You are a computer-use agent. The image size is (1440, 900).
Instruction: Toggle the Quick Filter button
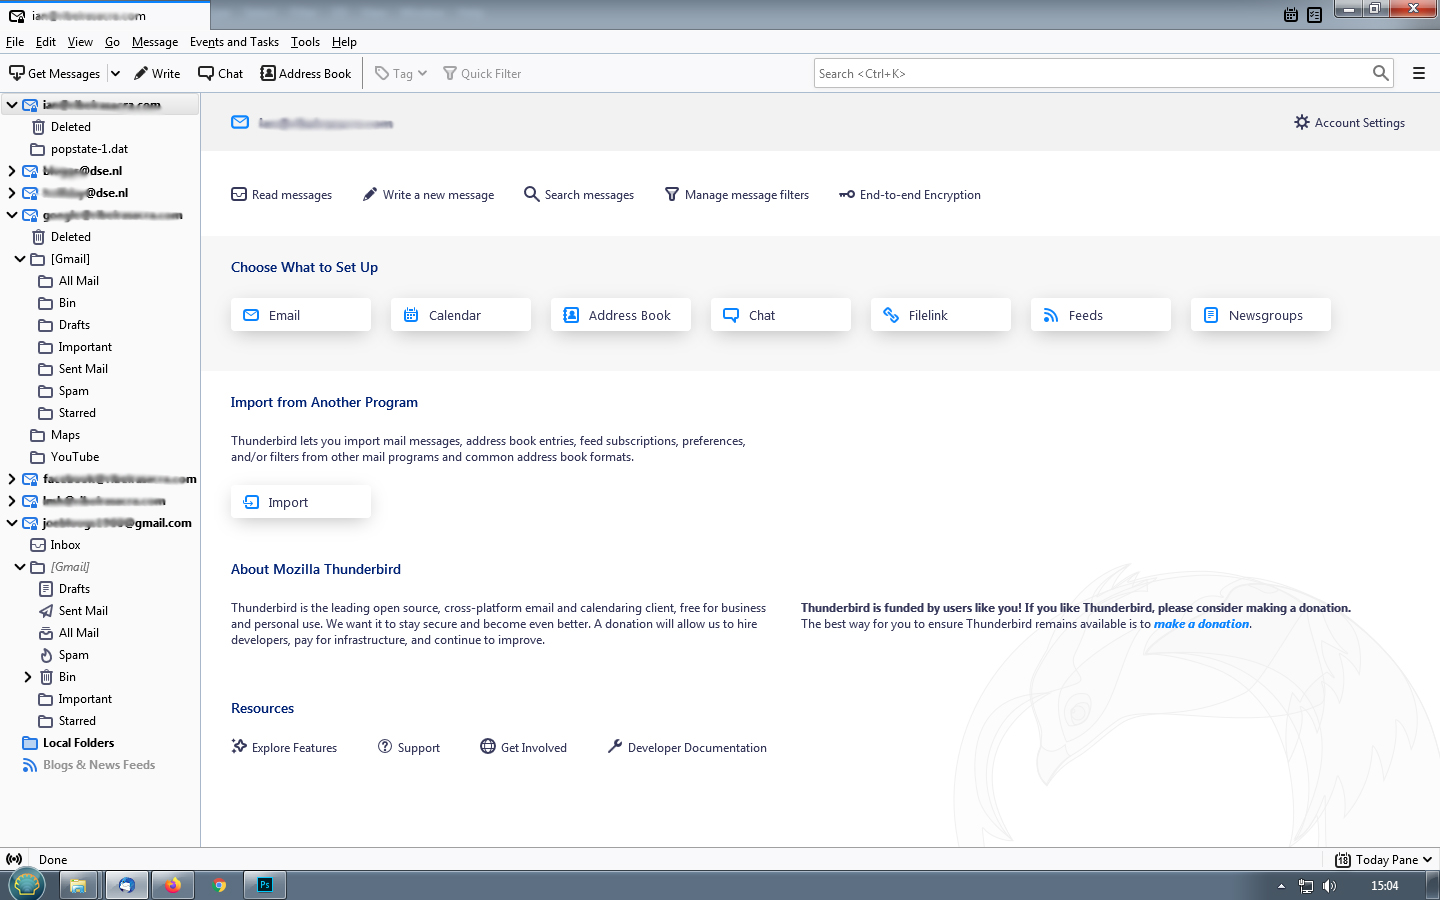[482, 73]
